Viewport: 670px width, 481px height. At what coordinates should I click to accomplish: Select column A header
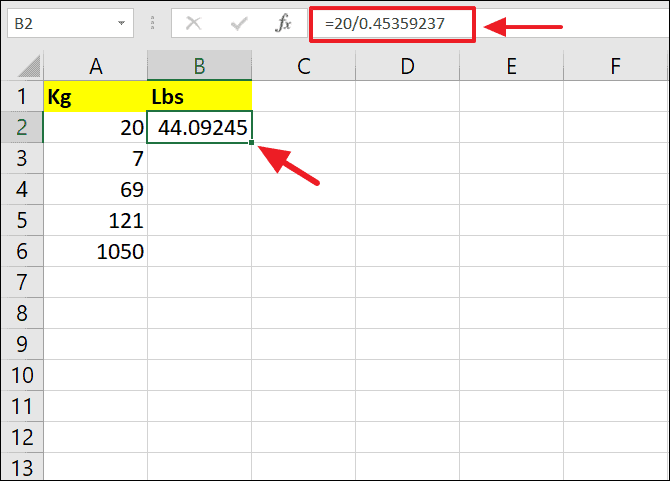tap(96, 66)
